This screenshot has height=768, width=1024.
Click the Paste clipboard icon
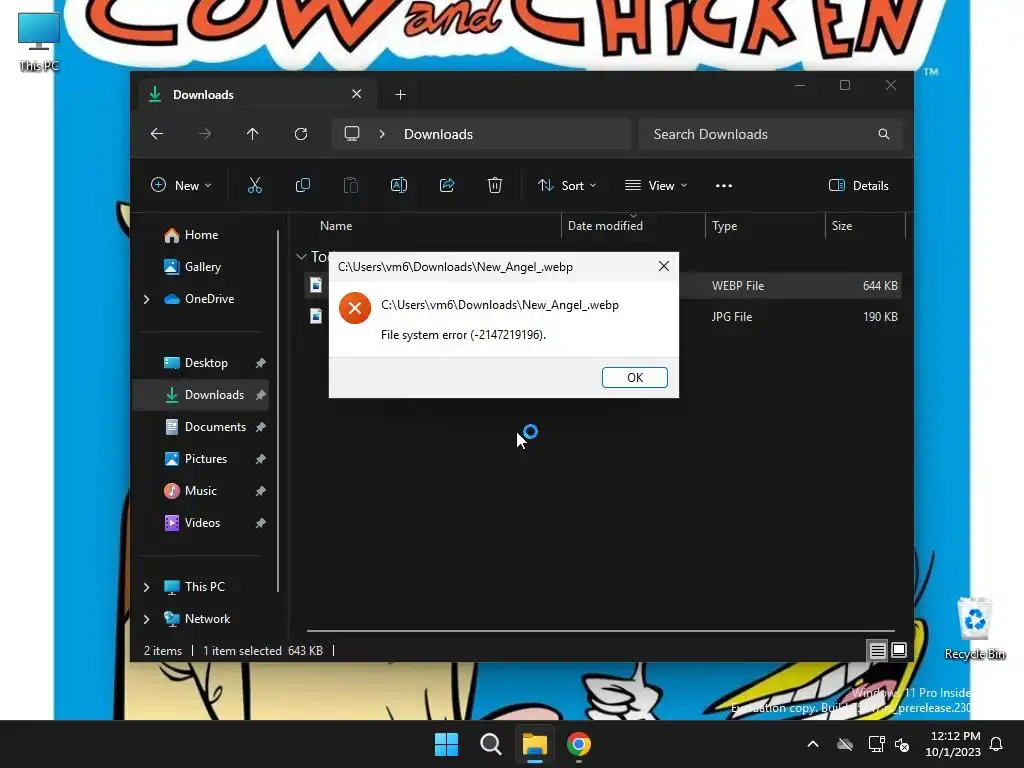tap(351, 185)
